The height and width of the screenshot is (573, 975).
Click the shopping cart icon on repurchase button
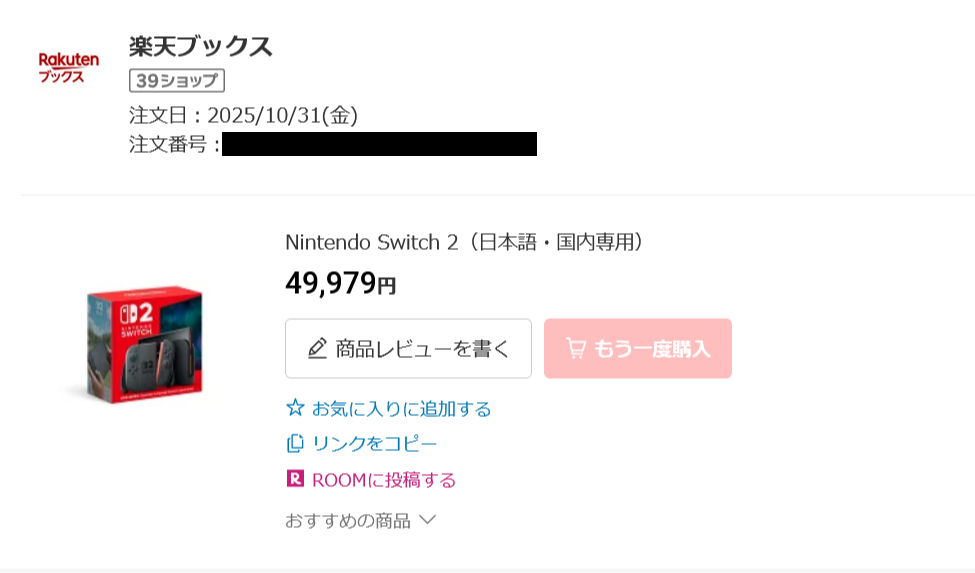click(x=576, y=348)
